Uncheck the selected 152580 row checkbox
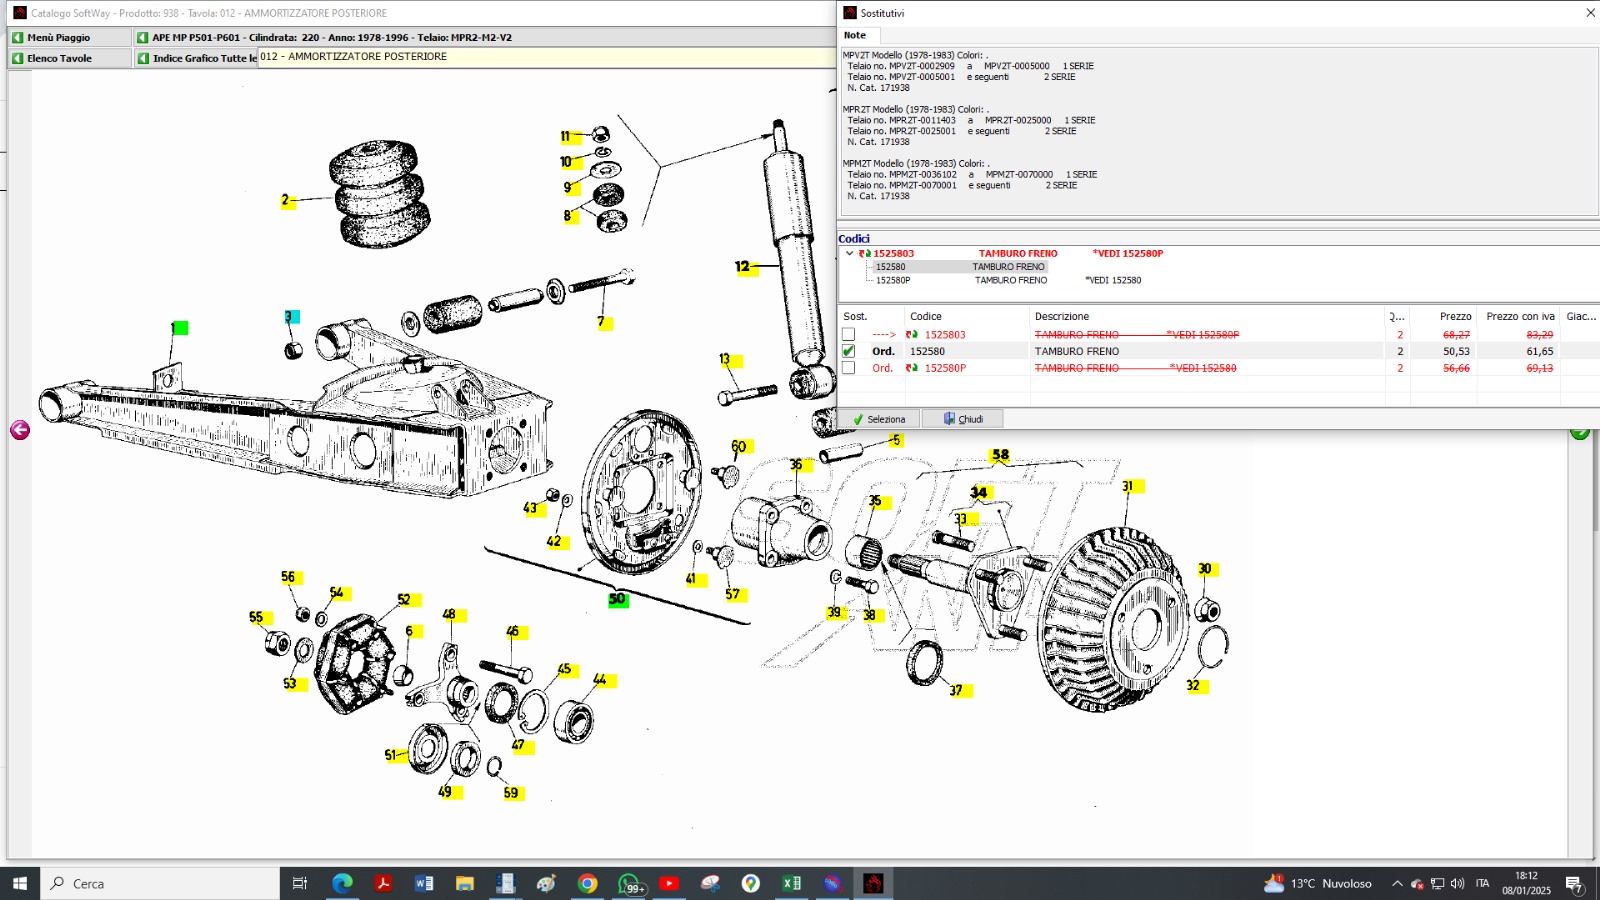 coord(848,351)
